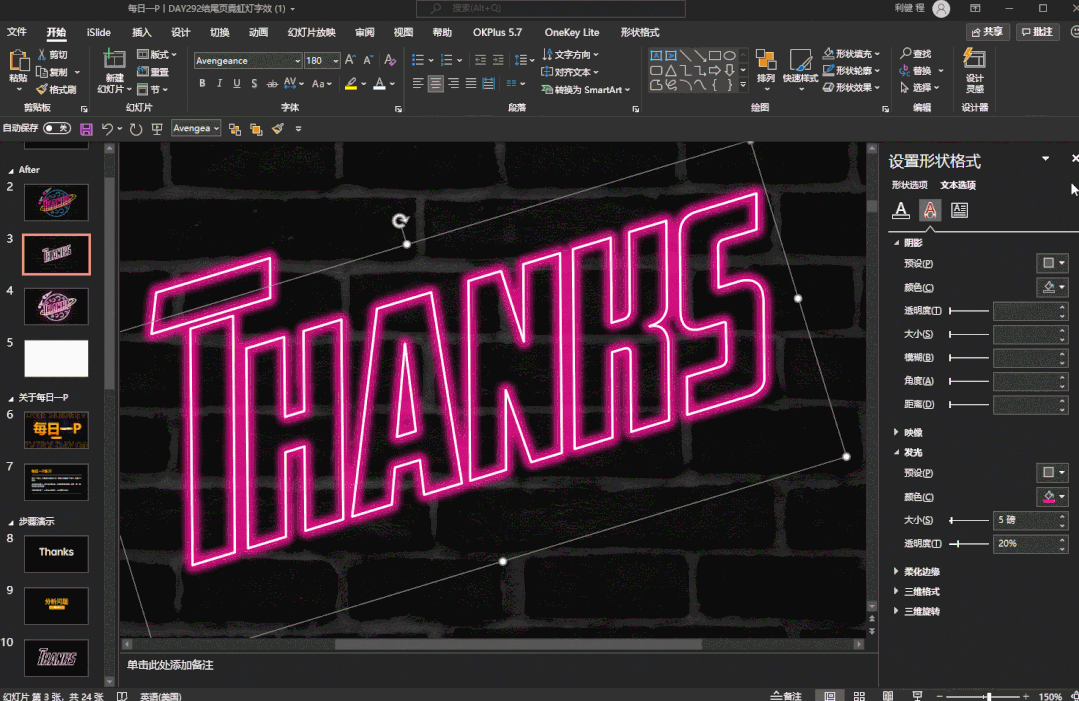Clear all text formatting icon
The image size is (1079, 701).
point(390,61)
